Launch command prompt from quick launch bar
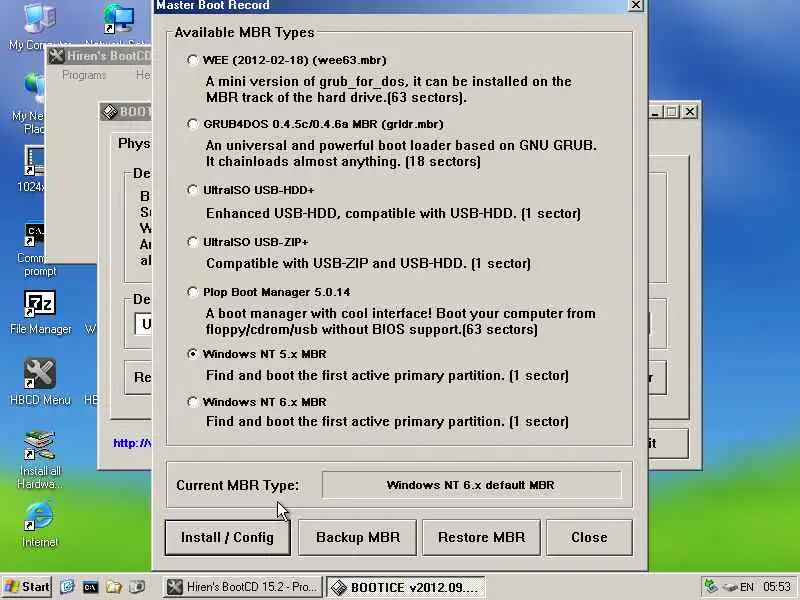This screenshot has height=600, width=800. pos(90,587)
